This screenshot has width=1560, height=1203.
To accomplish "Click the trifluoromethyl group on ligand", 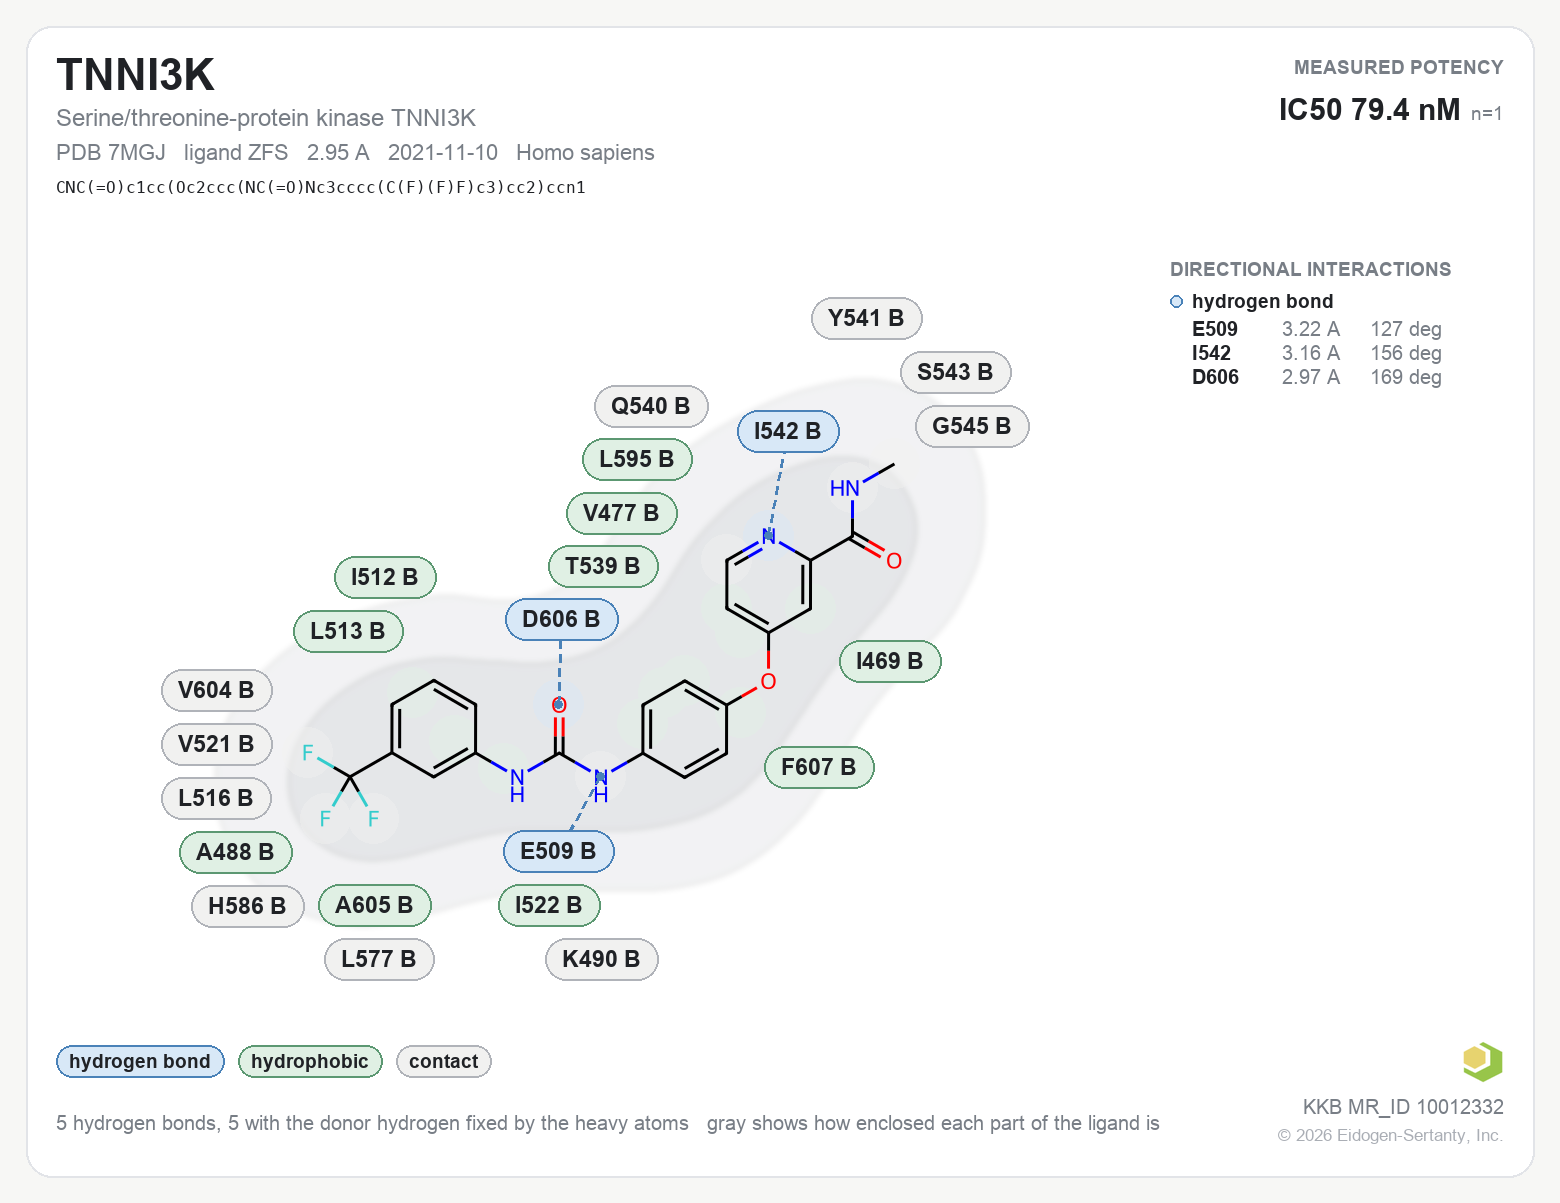I will [344, 786].
